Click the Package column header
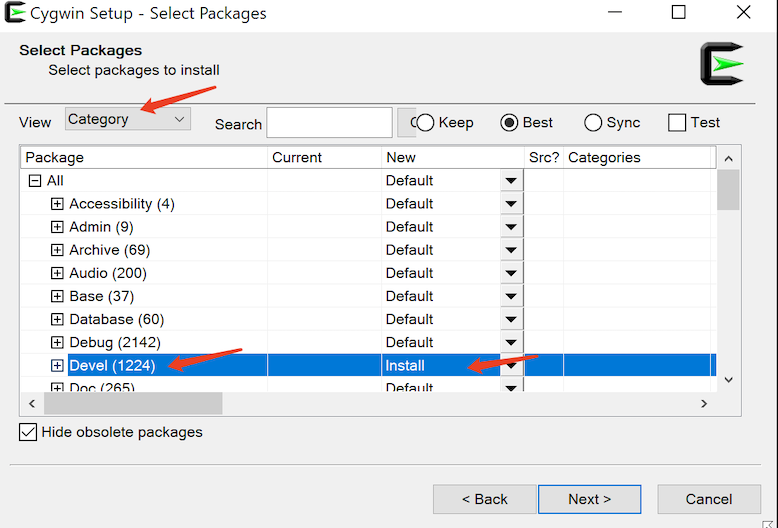Viewport: 778px width, 528px height. point(143,157)
